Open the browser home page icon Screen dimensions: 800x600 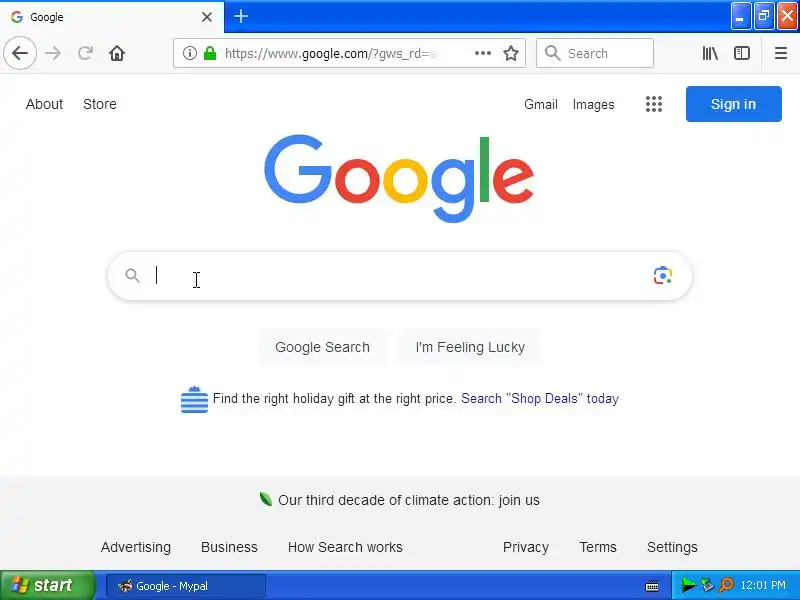pos(117,53)
